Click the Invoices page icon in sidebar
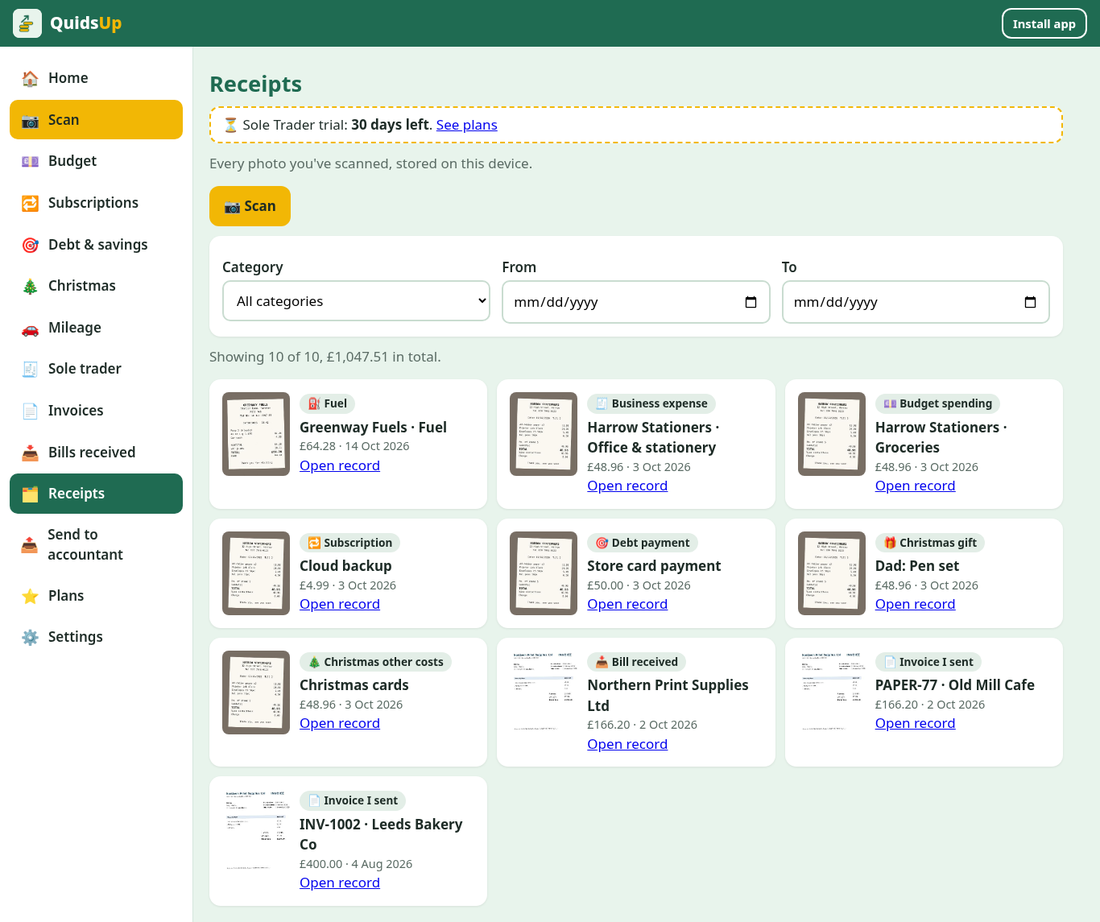1100x922 pixels. point(29,411)
